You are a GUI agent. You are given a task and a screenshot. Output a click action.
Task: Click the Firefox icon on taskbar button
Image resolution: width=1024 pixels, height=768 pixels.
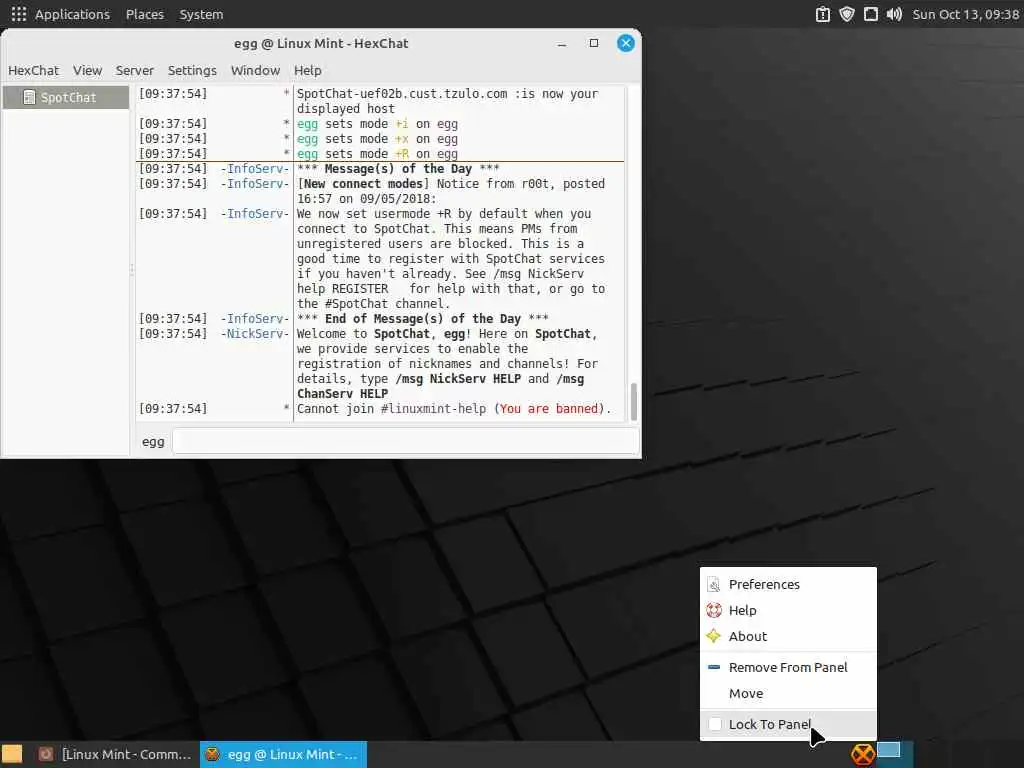(46, 754)
